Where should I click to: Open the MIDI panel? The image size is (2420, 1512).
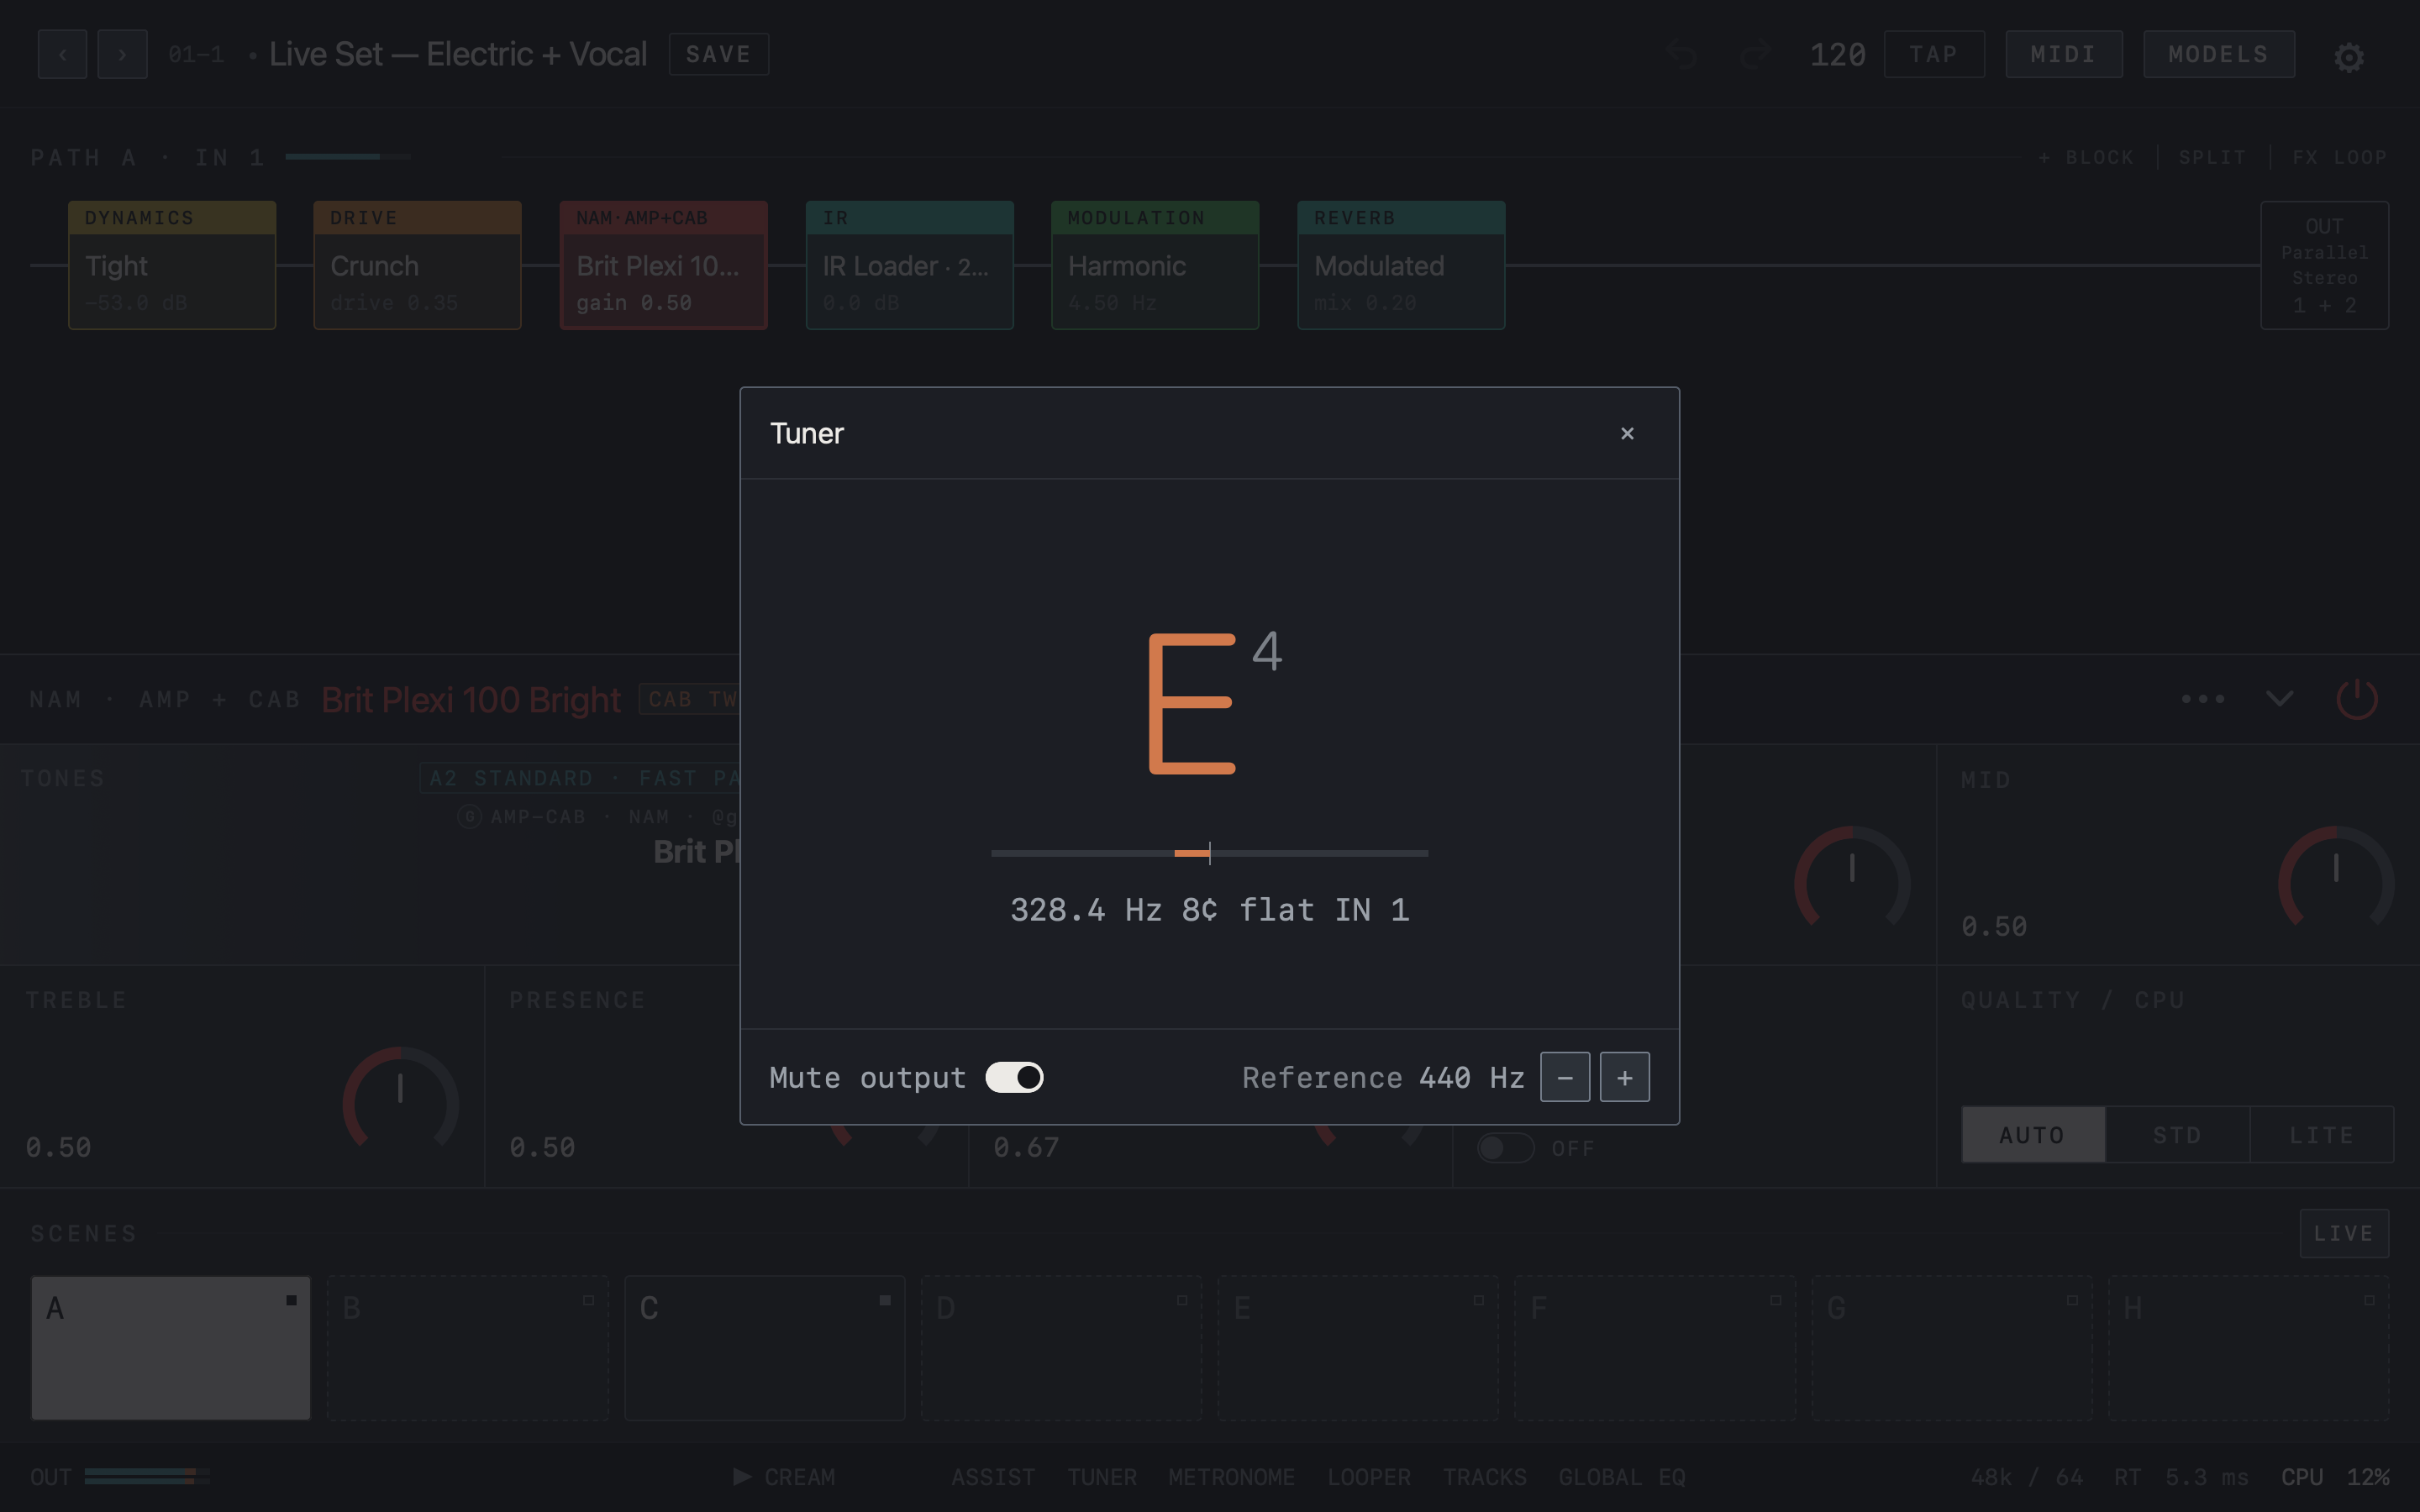pos(2064,54)
